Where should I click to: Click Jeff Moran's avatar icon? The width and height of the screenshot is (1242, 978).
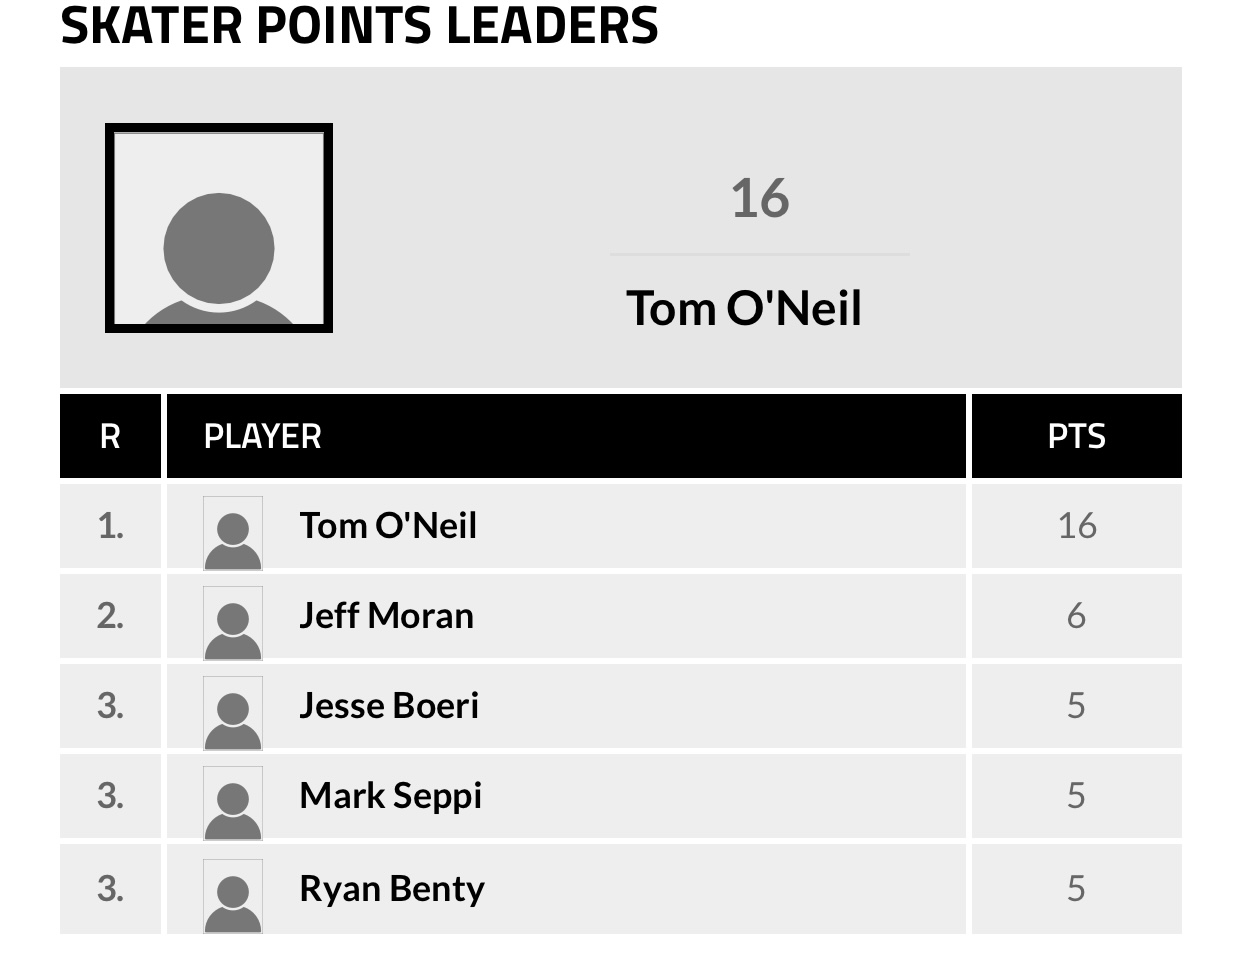coord(233,623)
